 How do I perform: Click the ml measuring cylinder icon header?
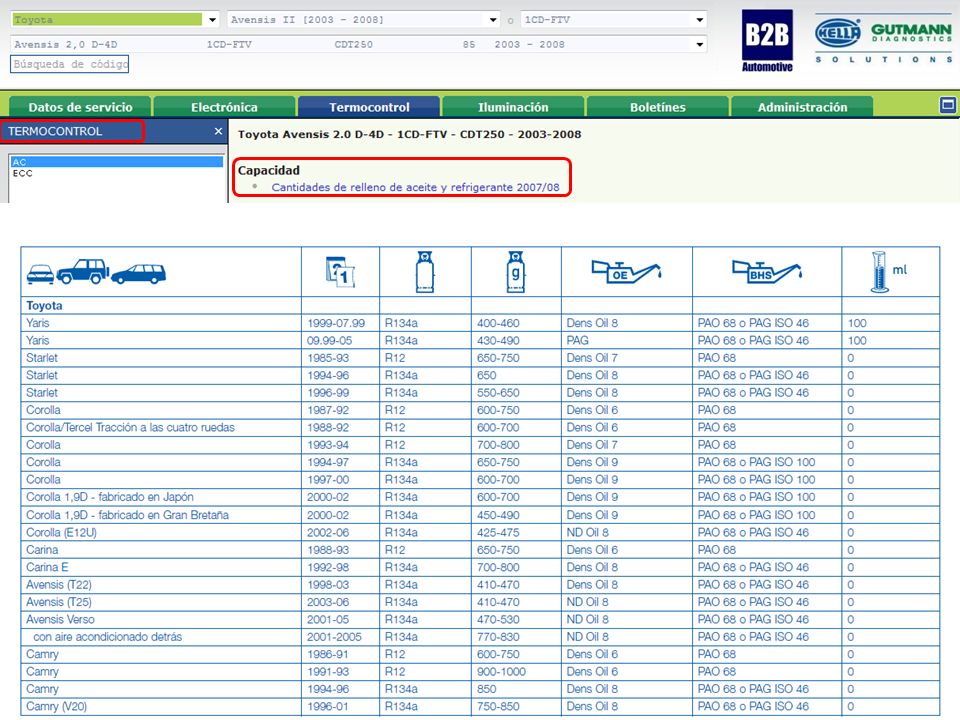[888, 272]
